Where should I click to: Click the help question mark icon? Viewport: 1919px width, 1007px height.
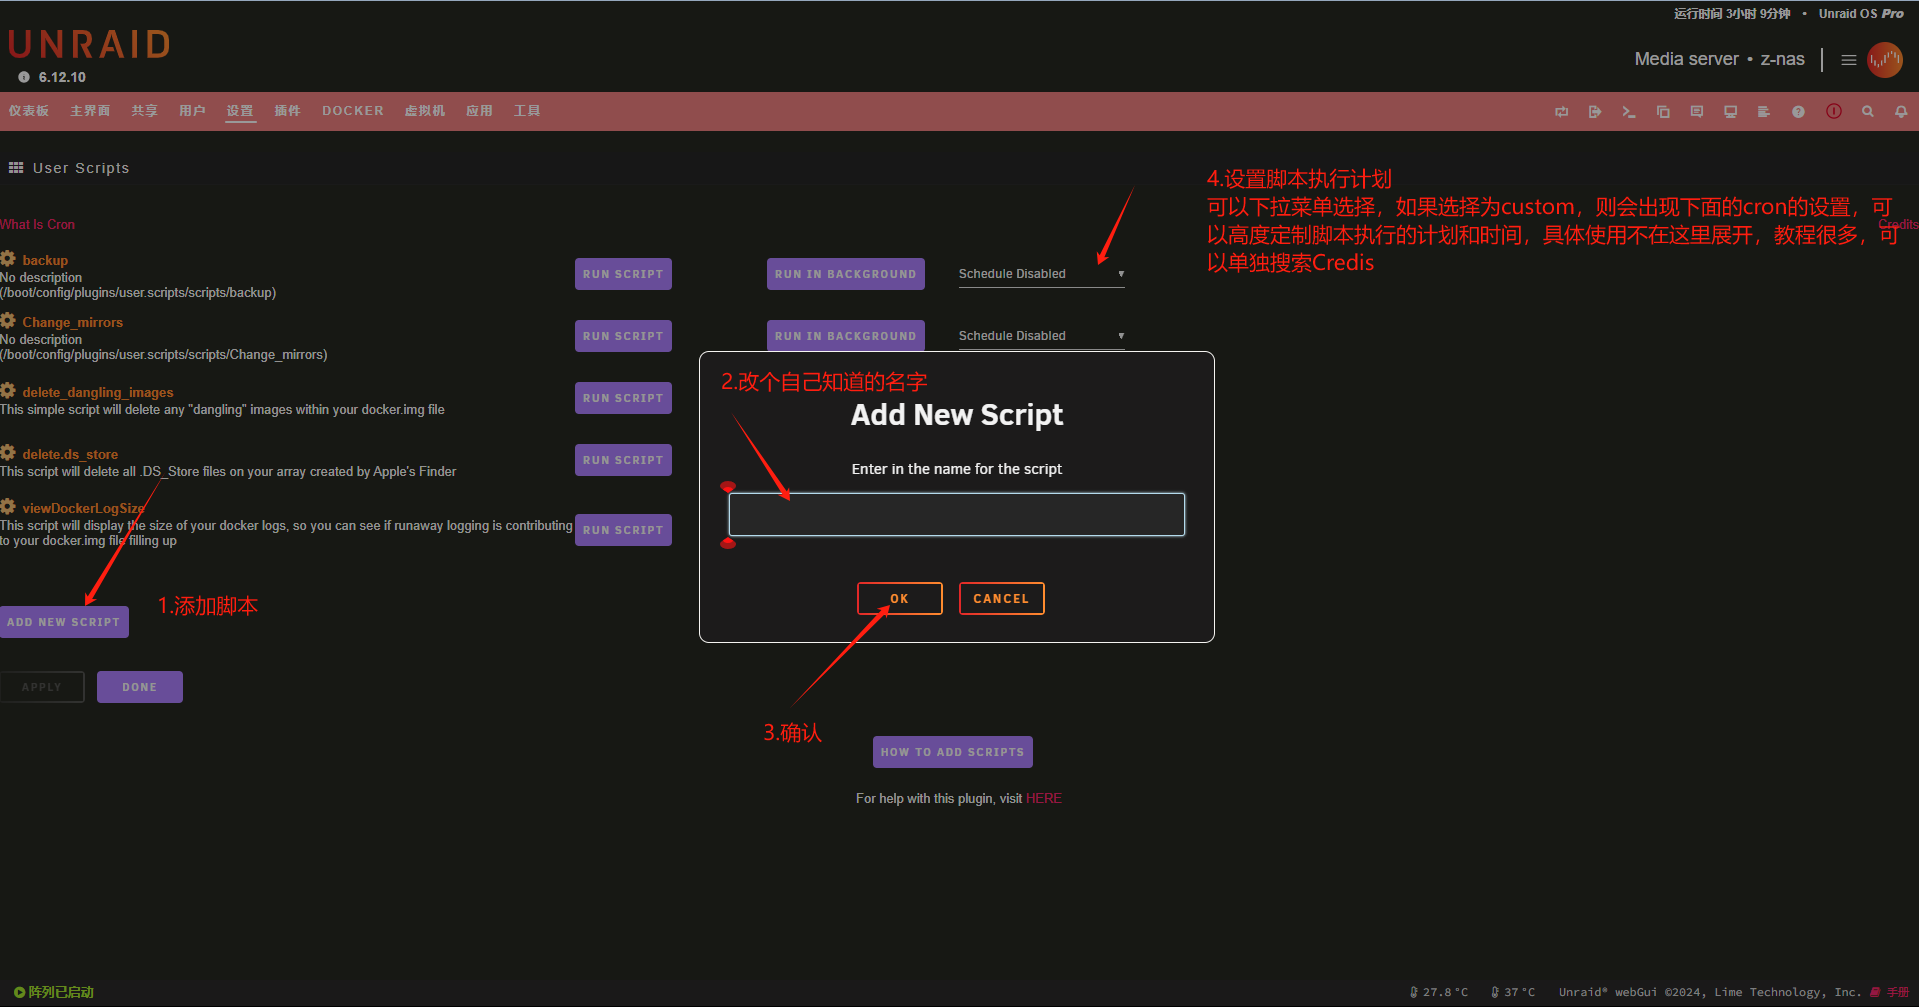[1798, 112]
